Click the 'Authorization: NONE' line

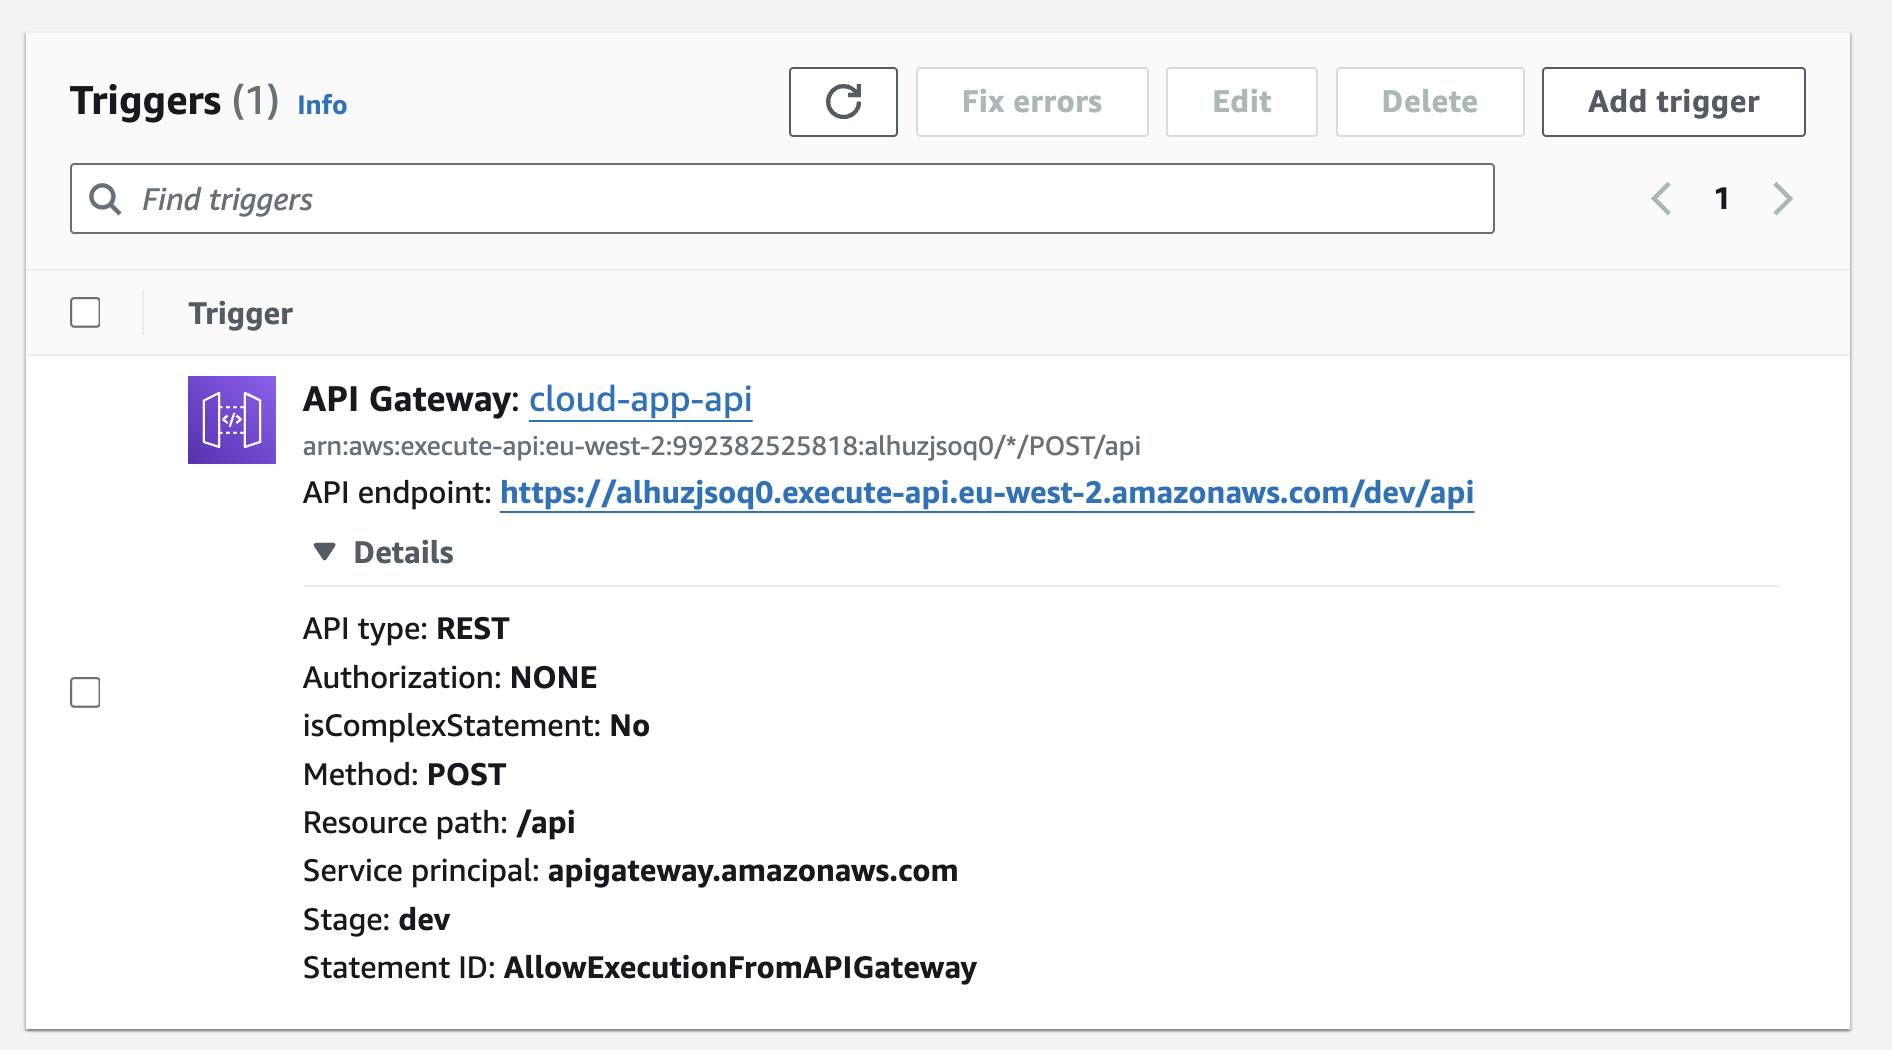[x=450, y=678]
